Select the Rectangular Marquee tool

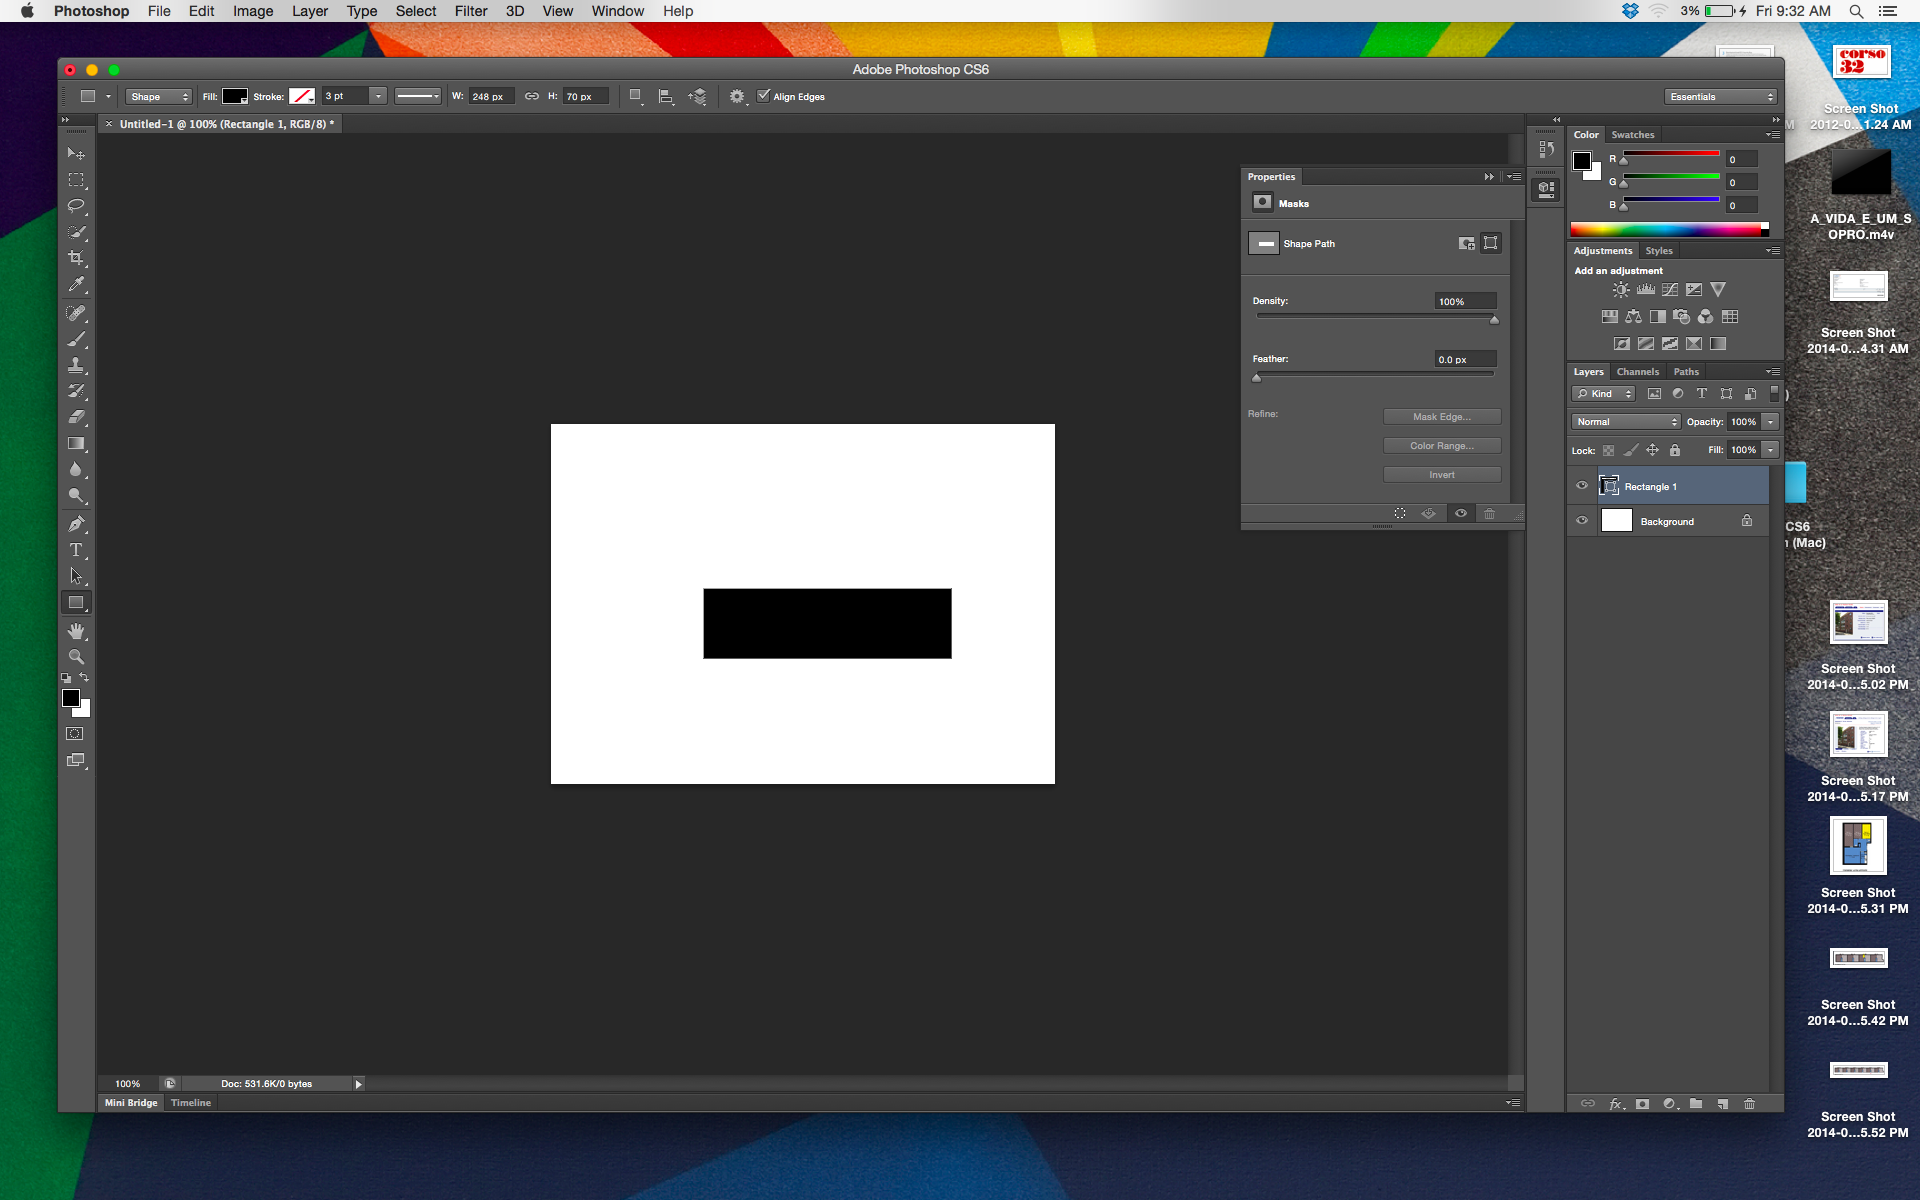76,180
